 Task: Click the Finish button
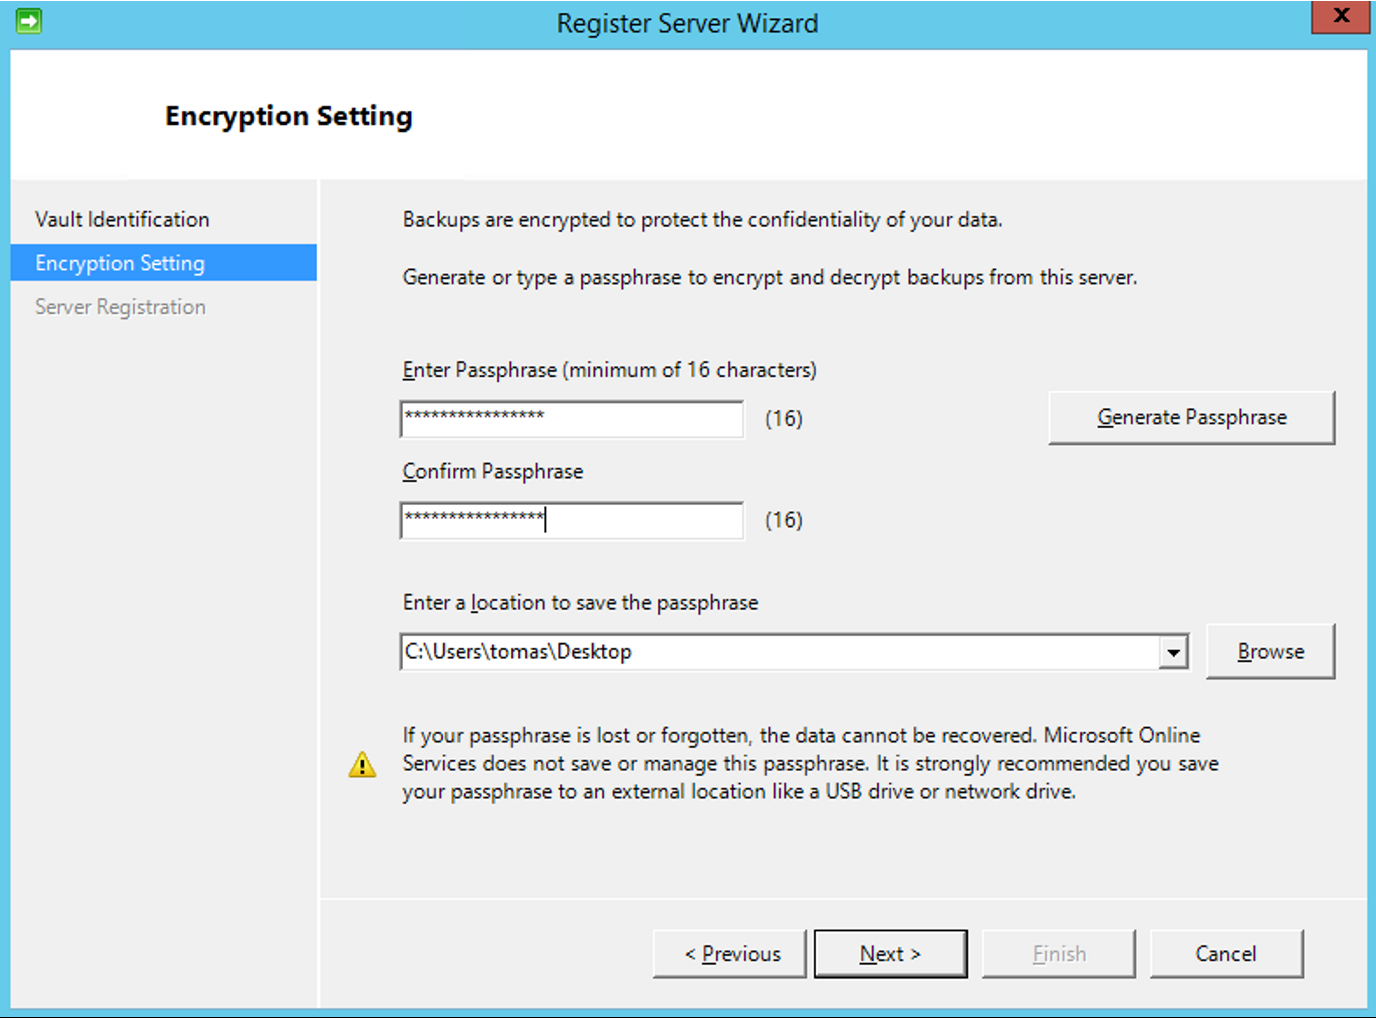point(1059,954)
